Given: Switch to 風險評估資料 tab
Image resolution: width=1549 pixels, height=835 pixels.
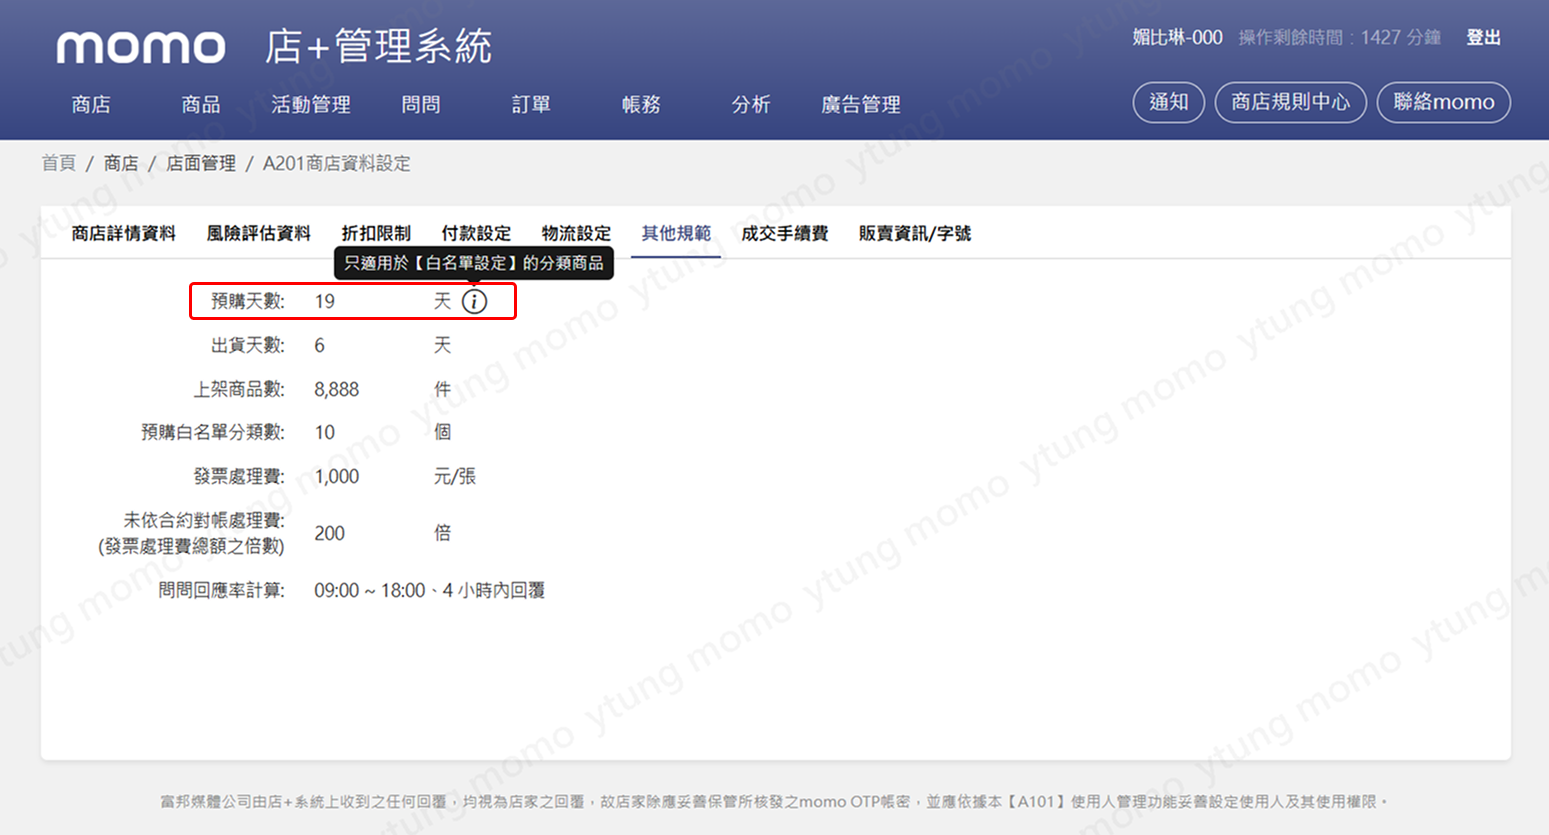Looking at the screenshot, I should [258, 233].
